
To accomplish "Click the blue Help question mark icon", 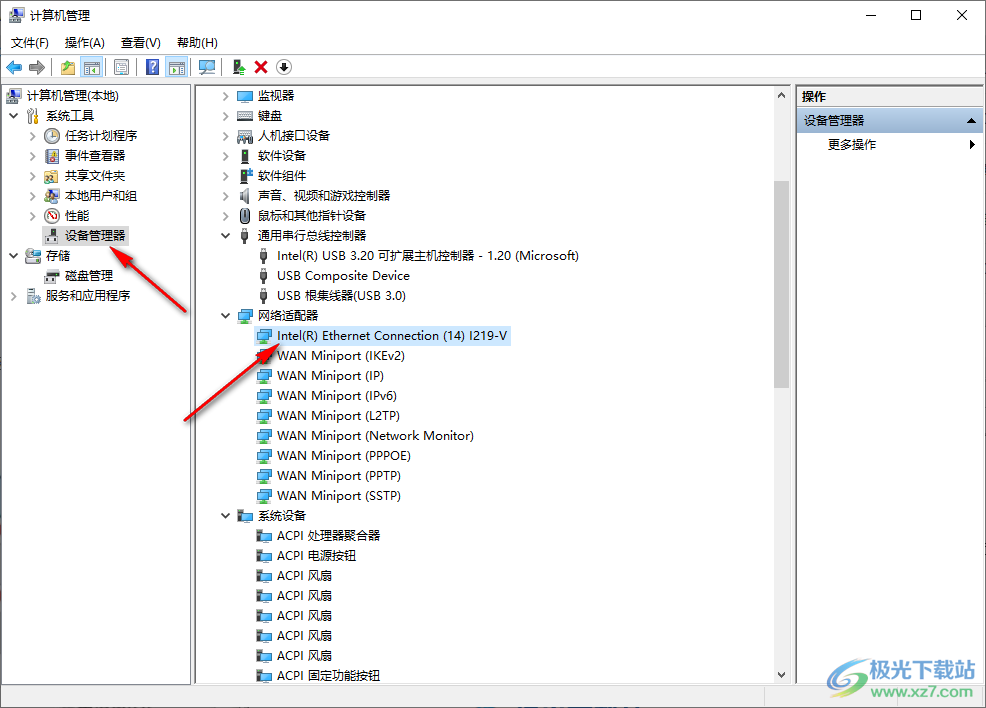I will click(x=152, y=67).
